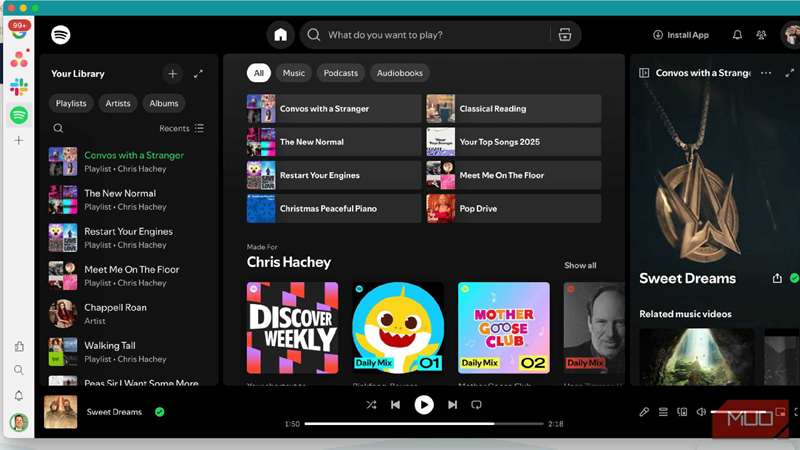The width and height of the screenshot is (800, 450).
Task: Skip to next track
Action: (452, 405)
